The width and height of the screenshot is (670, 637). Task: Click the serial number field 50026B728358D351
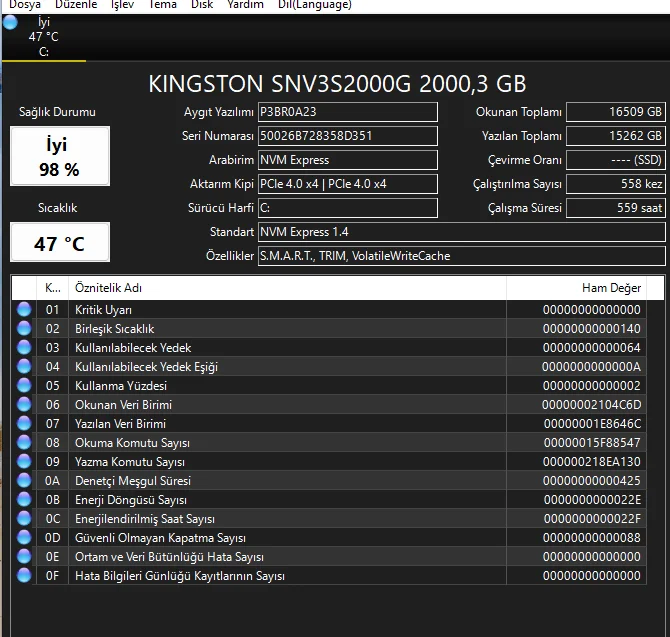[x=348, y=136]
